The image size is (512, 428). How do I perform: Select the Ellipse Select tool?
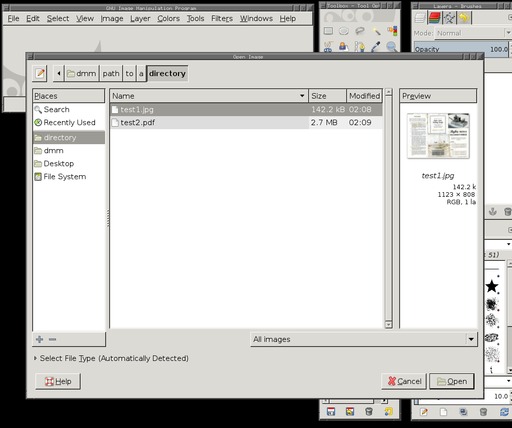click(344, 31)
